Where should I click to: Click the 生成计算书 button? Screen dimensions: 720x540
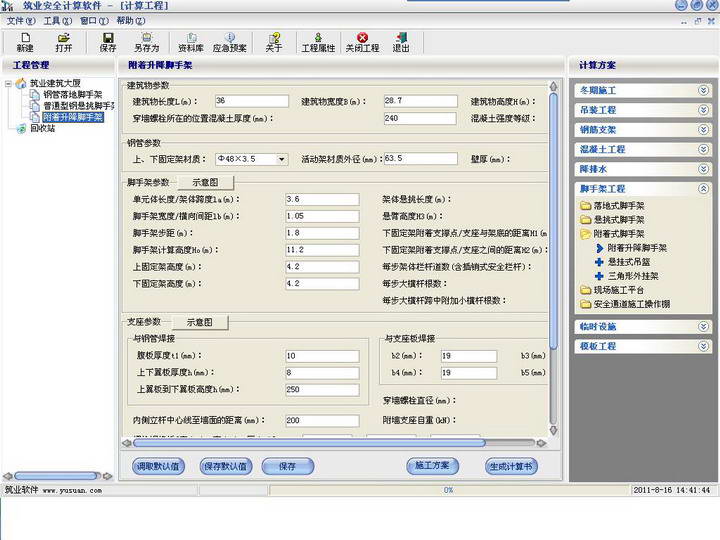511,467
